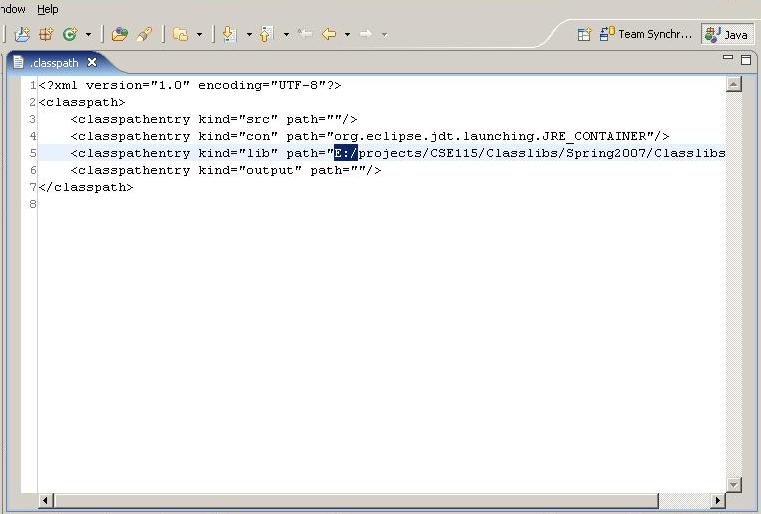This screenshot has height=514, width=761.
Task: Open the Help menu
Action: click(x=48, y=9)
